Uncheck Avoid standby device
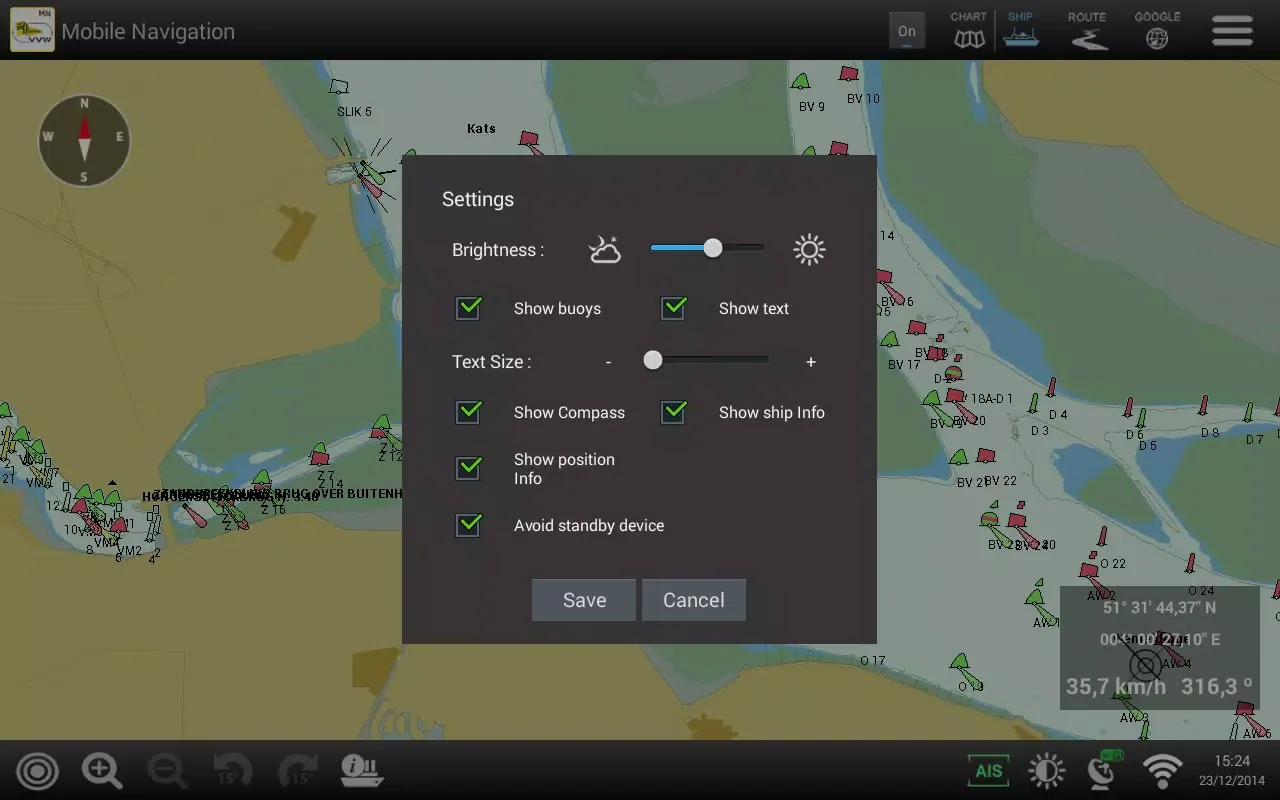 coord(469,525)
